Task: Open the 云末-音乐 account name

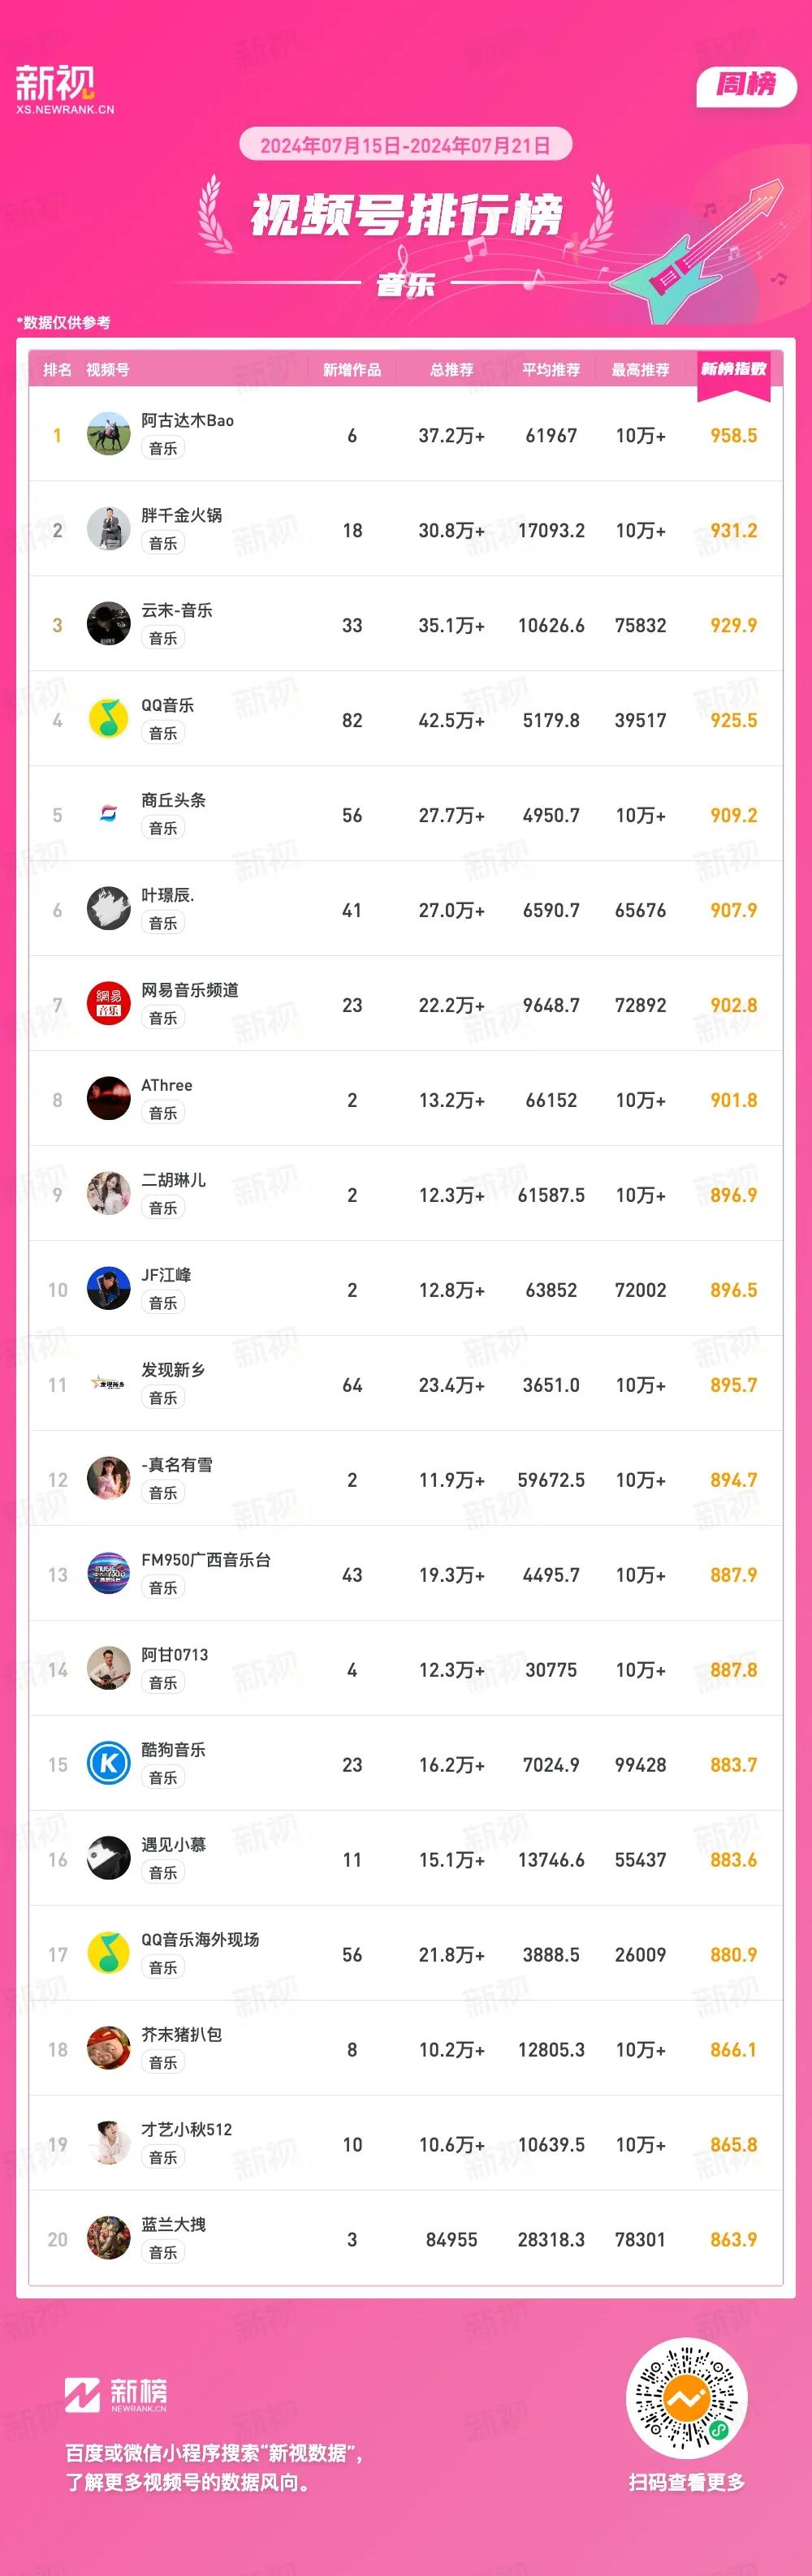Action: [x=177, y=610]
